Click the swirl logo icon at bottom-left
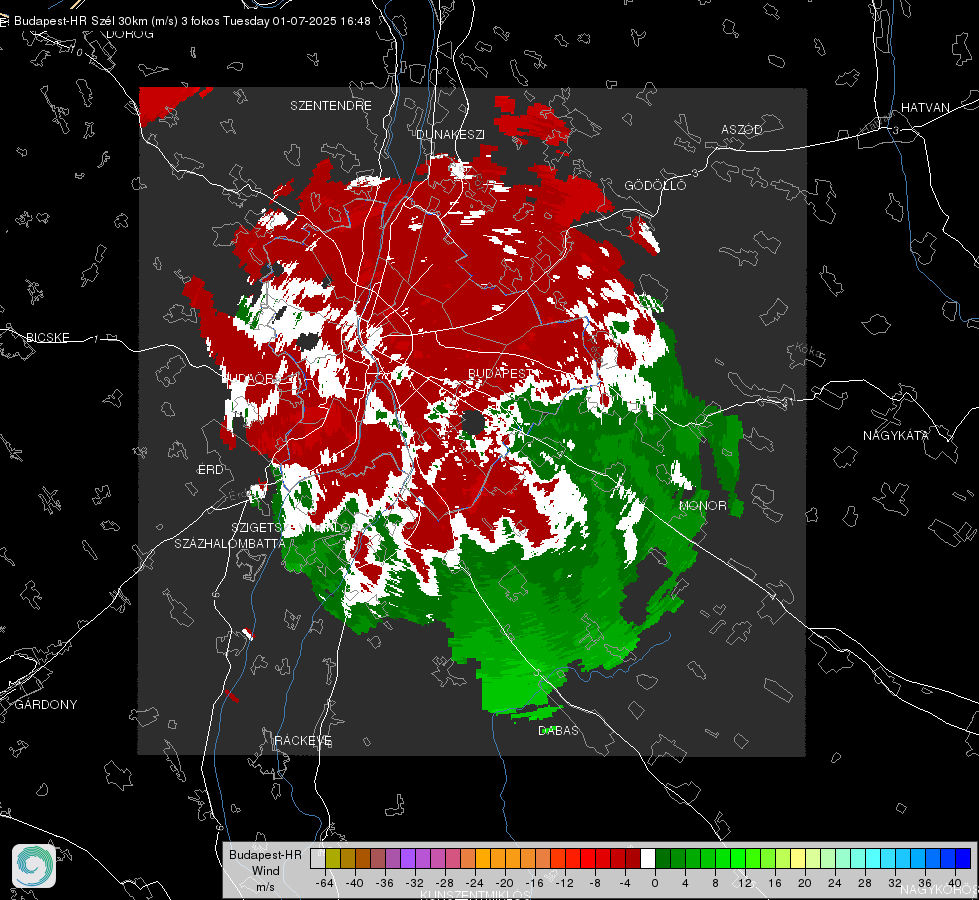979x900 pixels. point(34,866)
